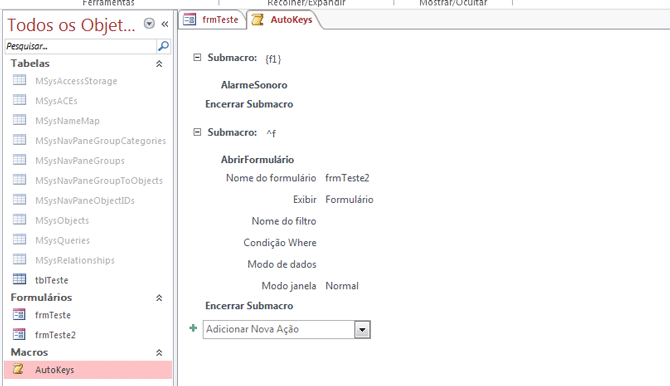
Task: Click the frmTeste2 form icon in navigation pane
Action: coord(19,334)
